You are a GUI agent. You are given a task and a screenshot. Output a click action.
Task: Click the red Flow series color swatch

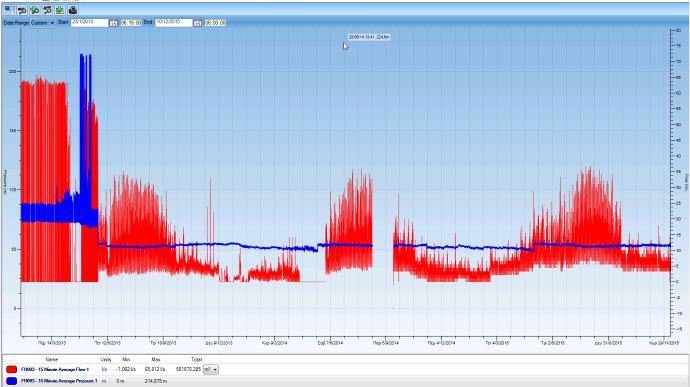(x=11, y=369)
